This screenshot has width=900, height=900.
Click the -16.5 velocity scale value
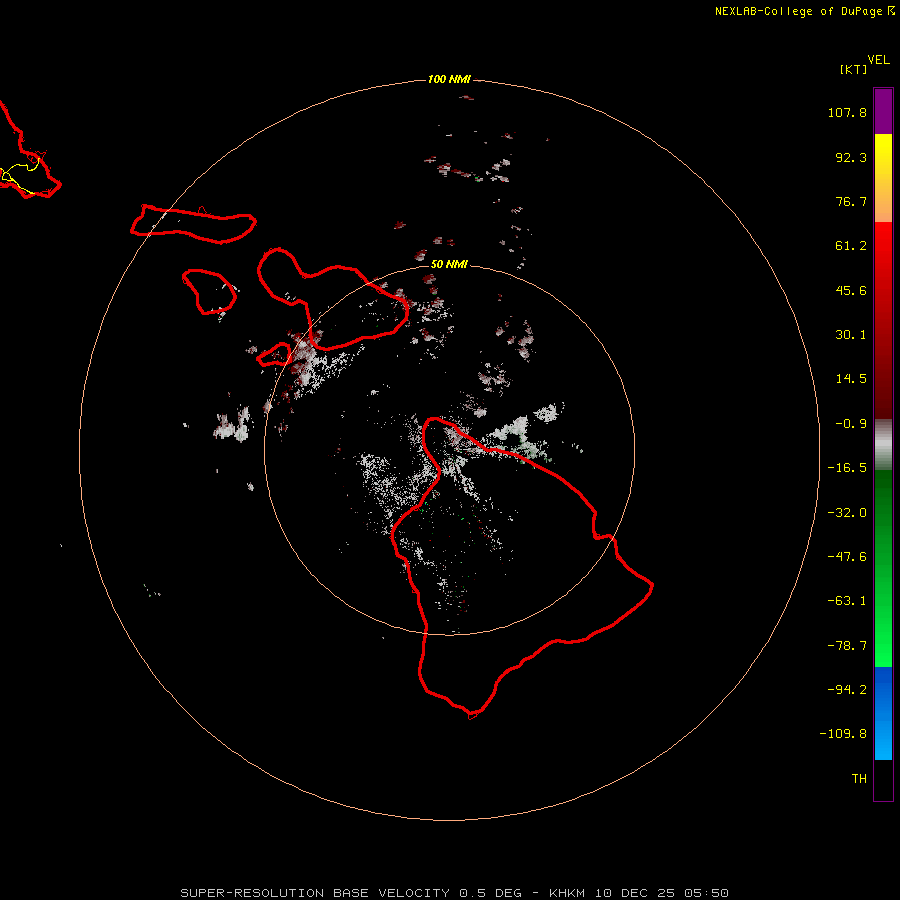click(x=847, y=468)
